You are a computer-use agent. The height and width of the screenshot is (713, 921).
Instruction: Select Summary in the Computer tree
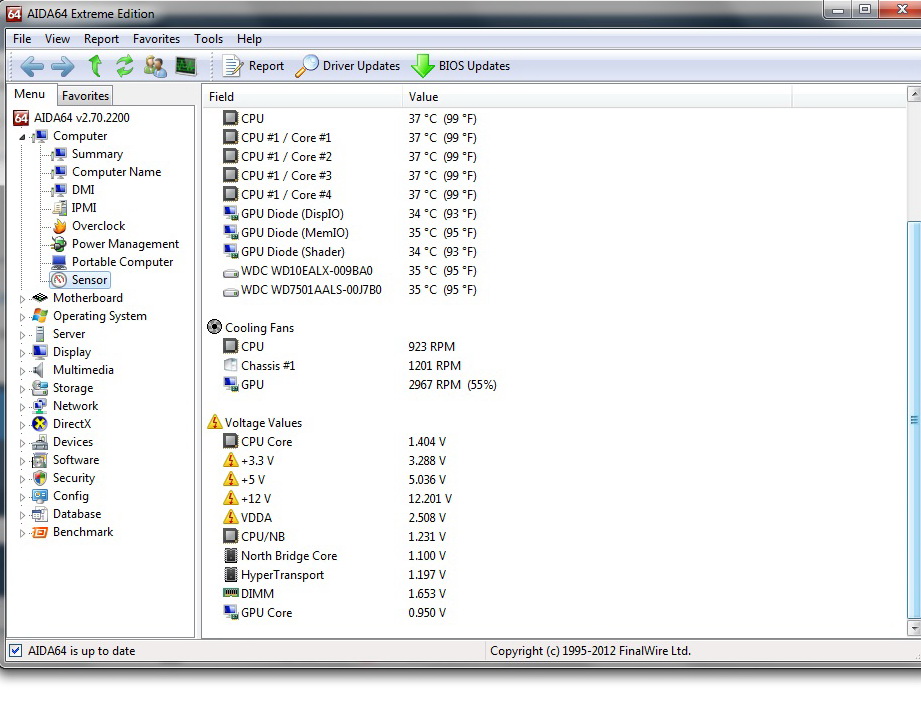(98, 154)
